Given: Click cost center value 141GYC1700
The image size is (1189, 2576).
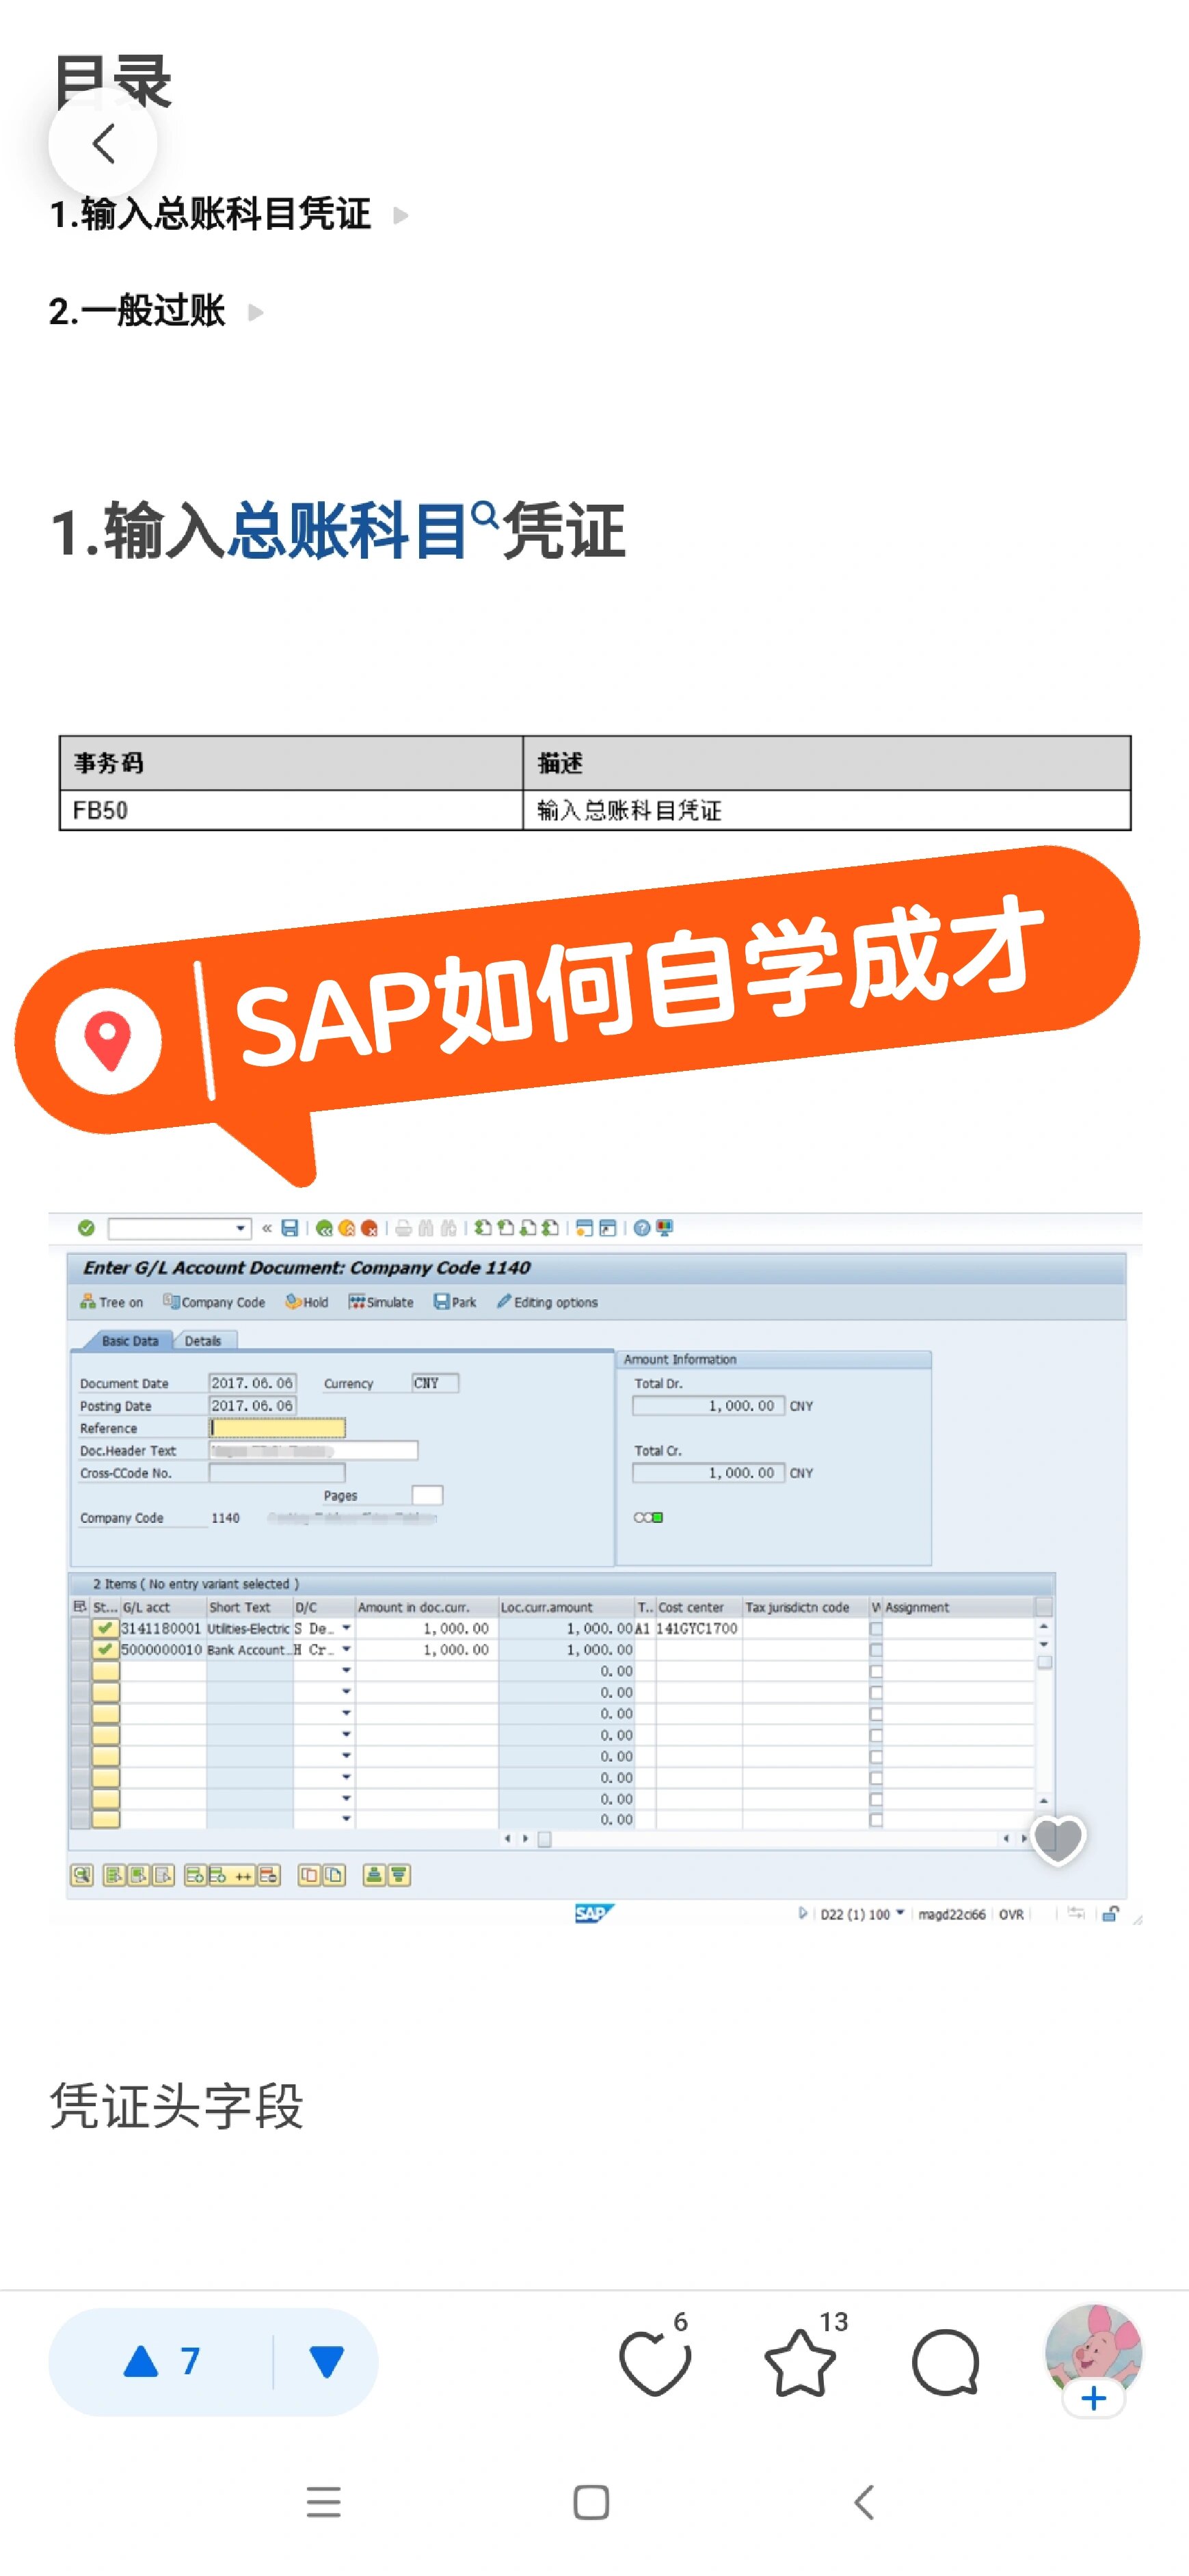Looking at the screenshot, I should (x=697, y=1628).
